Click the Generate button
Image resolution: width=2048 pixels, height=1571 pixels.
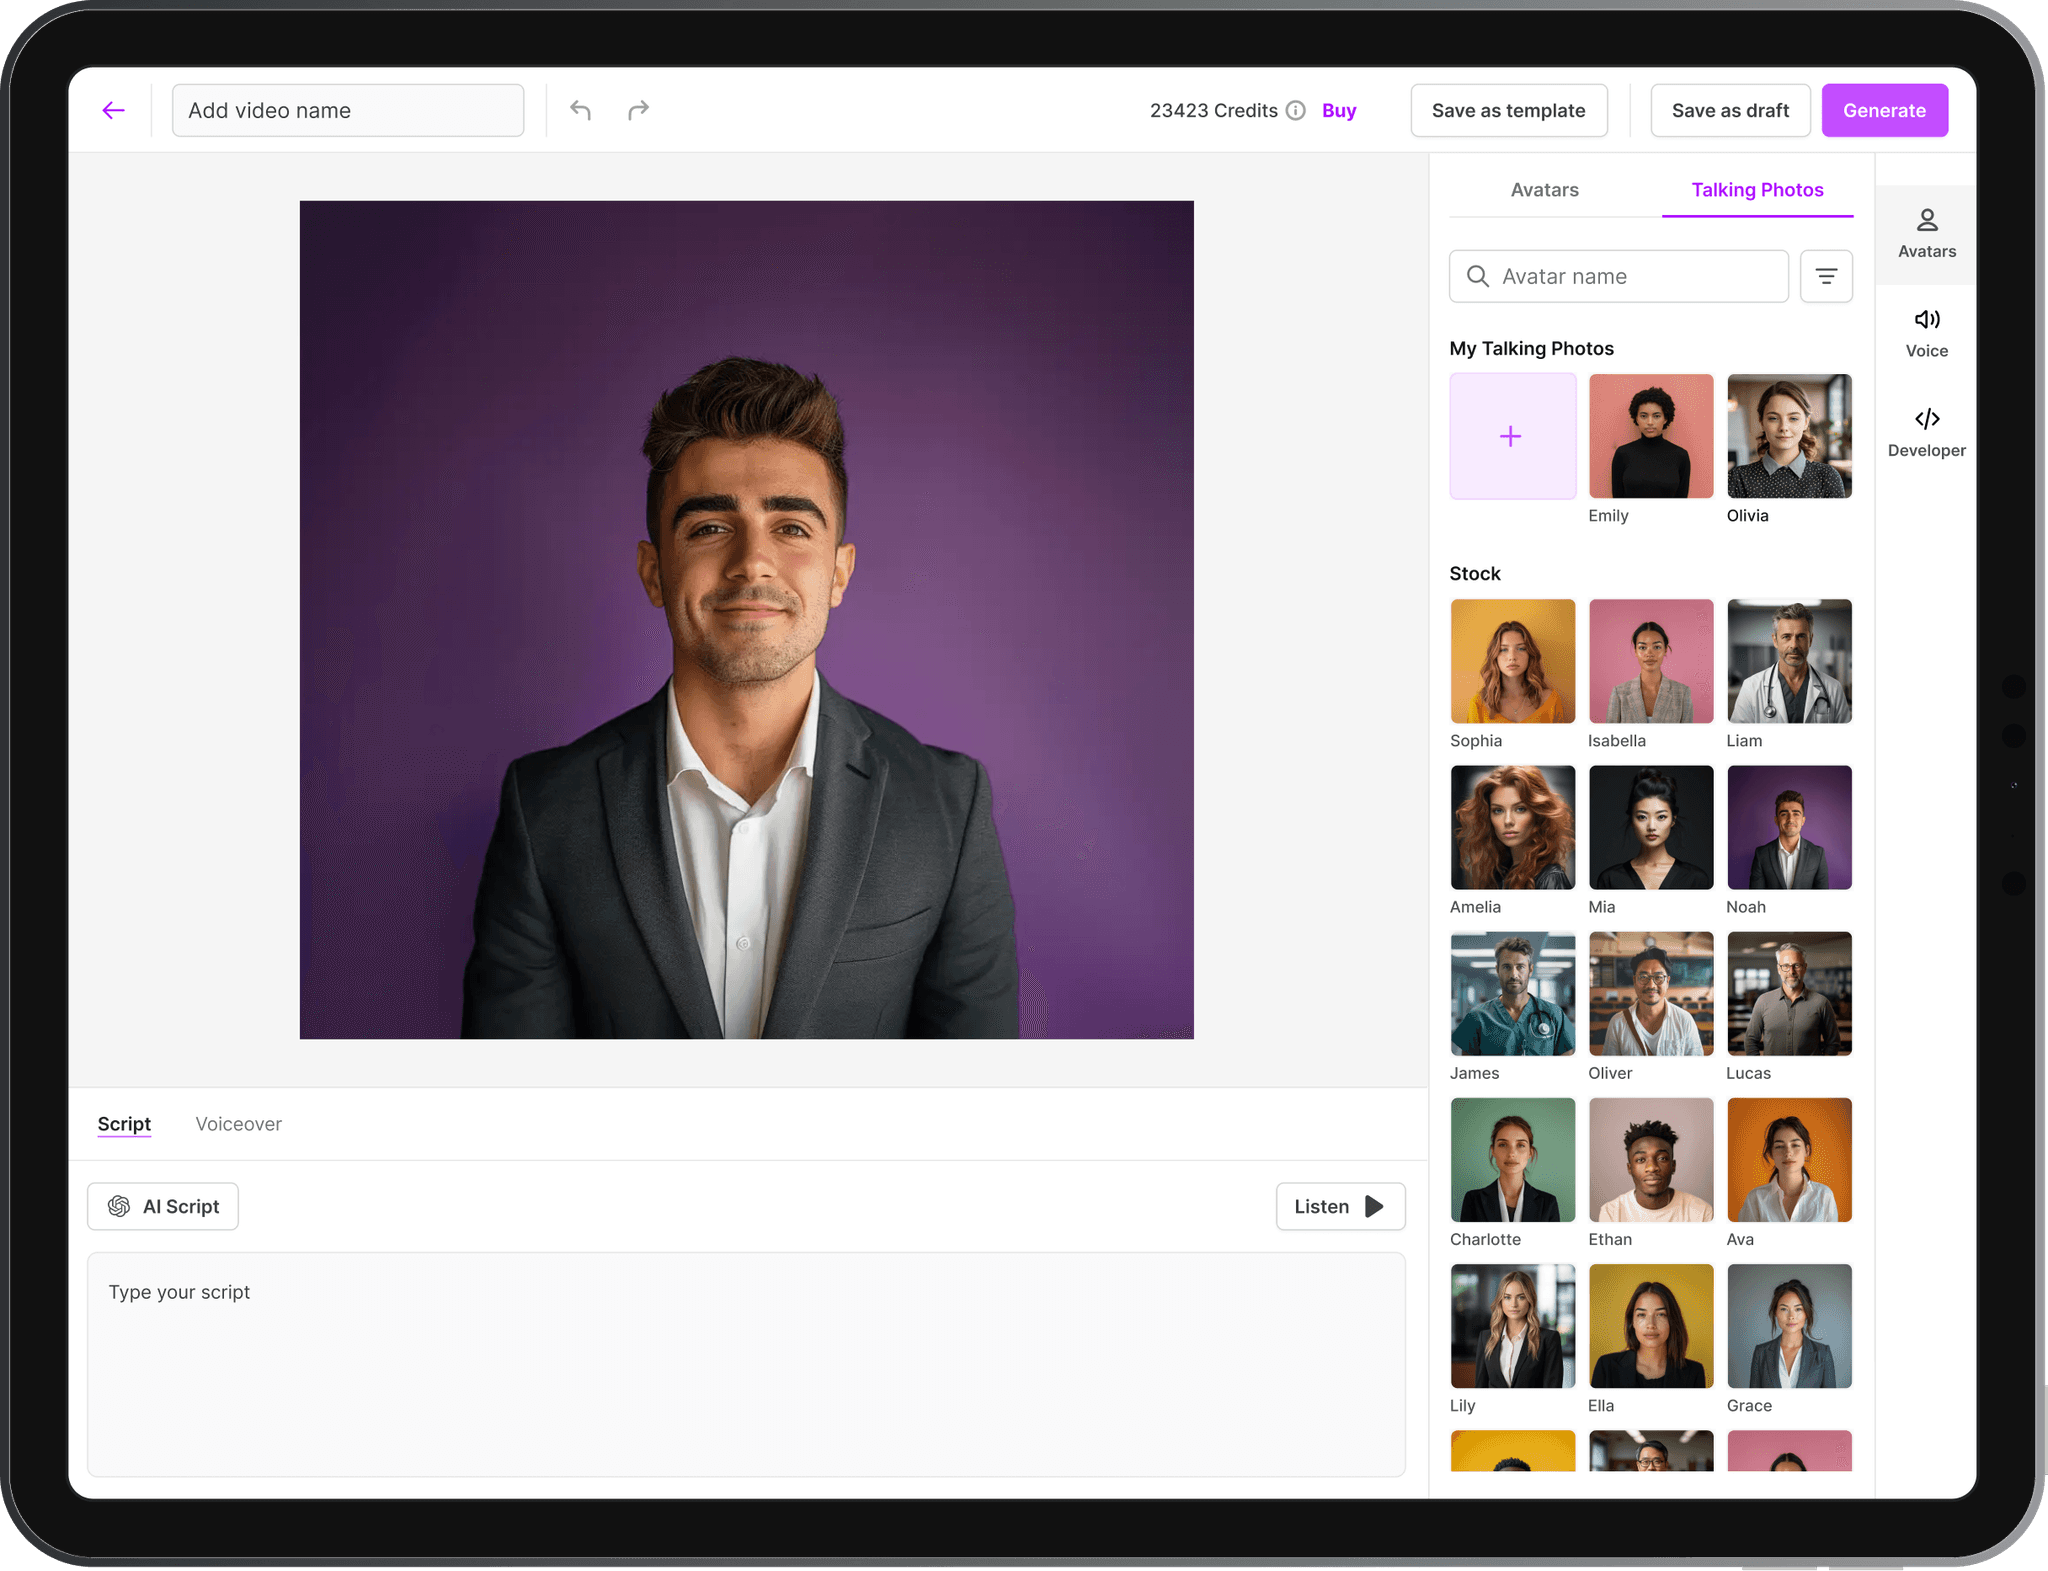point(1884,110)
